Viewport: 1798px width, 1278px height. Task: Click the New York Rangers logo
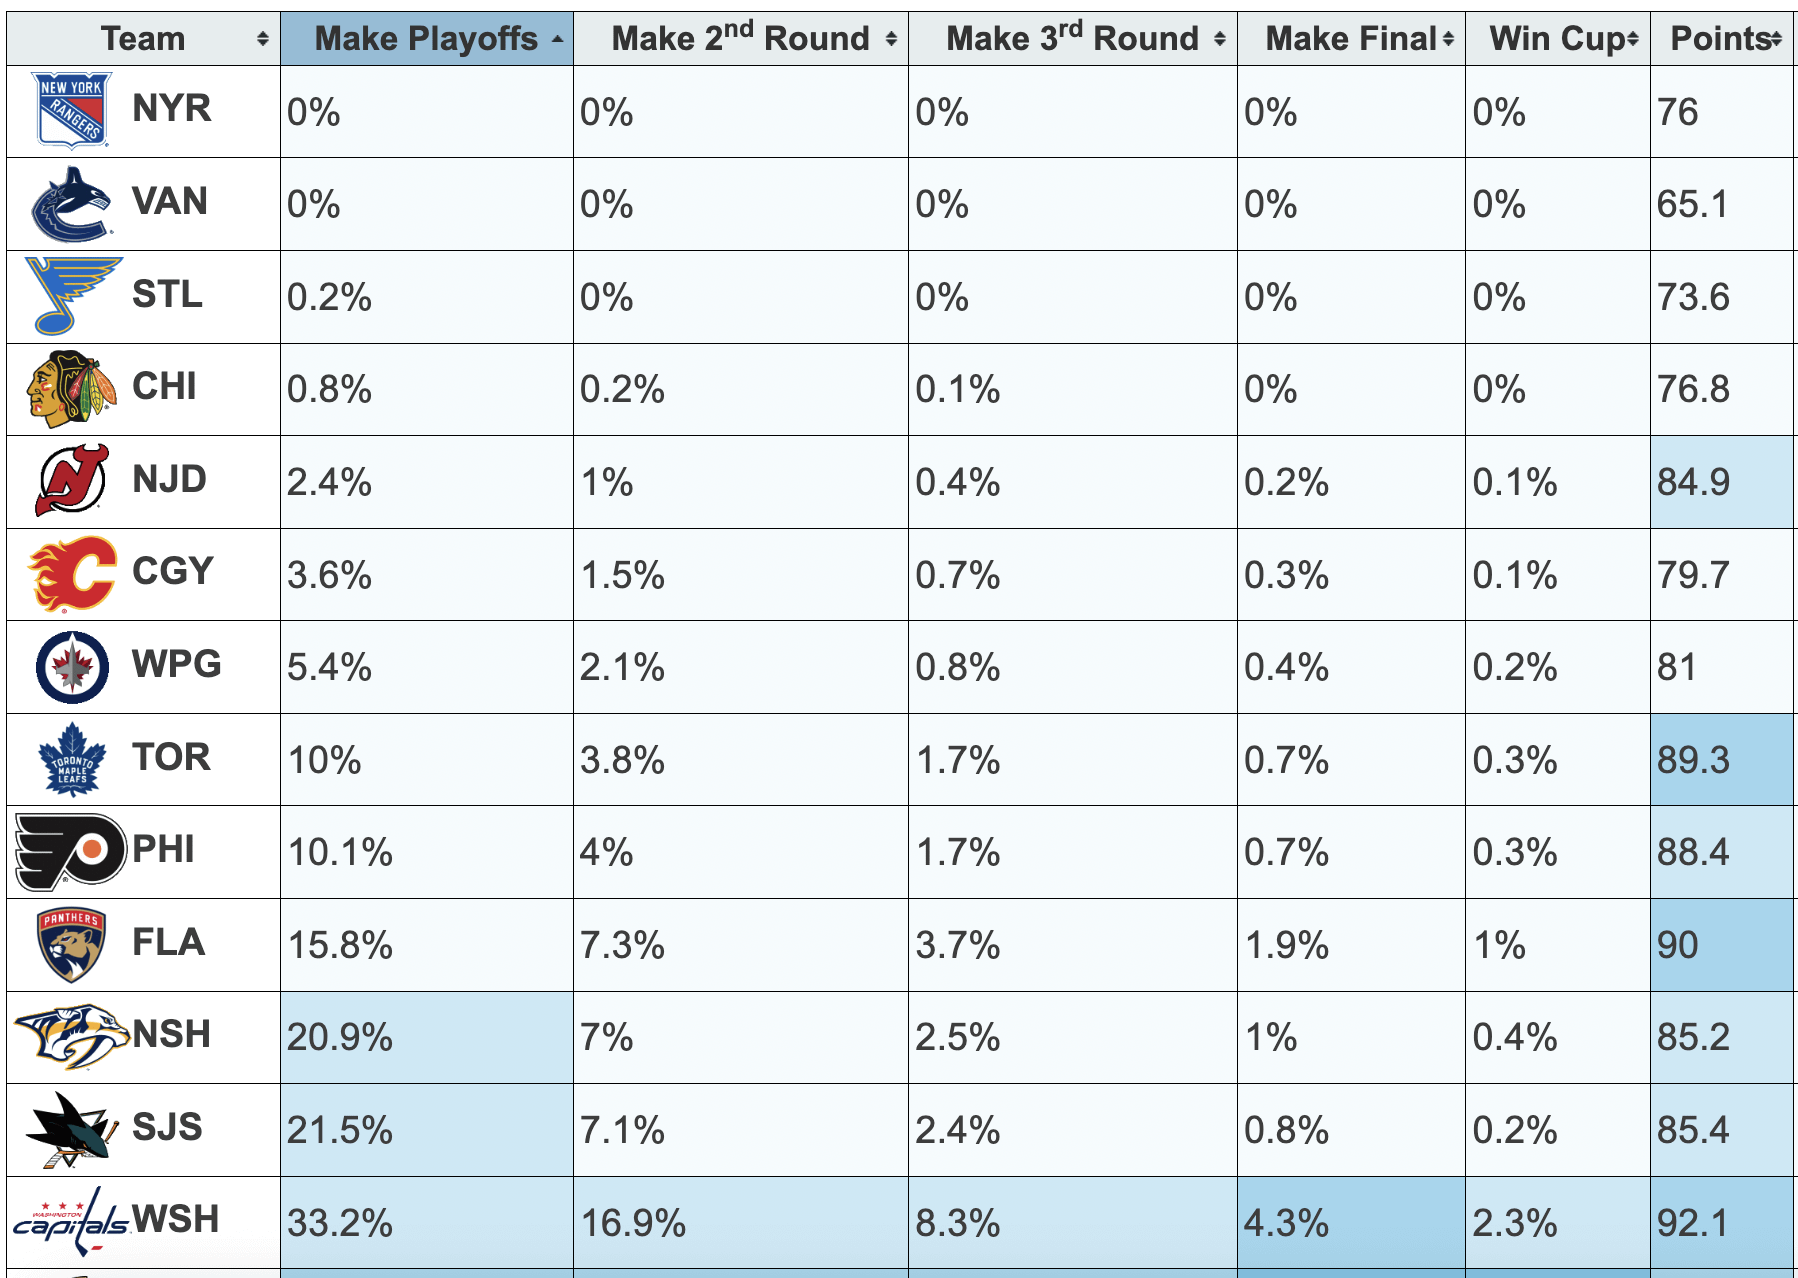(x=71, y=110)
